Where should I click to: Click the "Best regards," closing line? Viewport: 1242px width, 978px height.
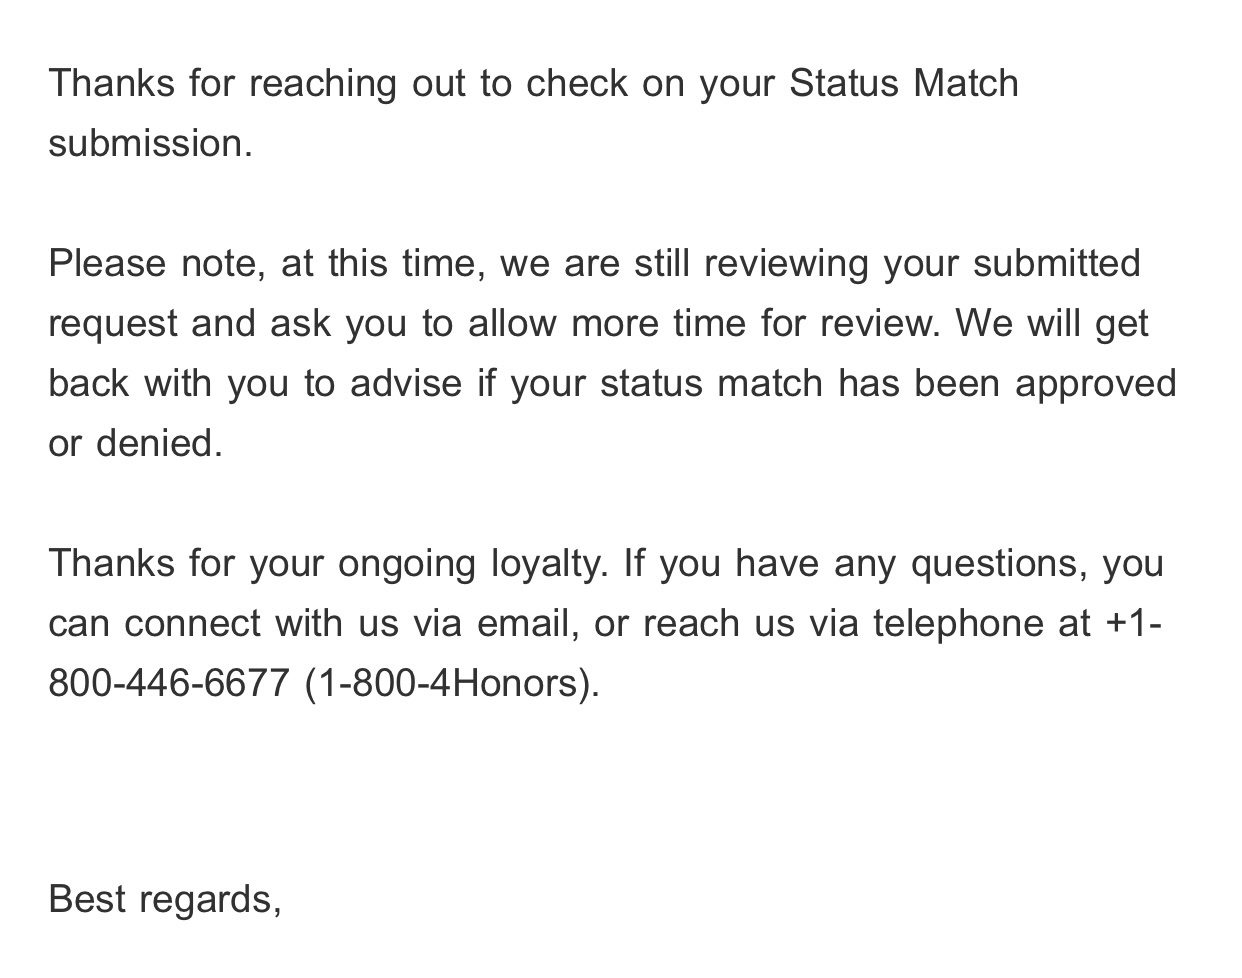165,900
